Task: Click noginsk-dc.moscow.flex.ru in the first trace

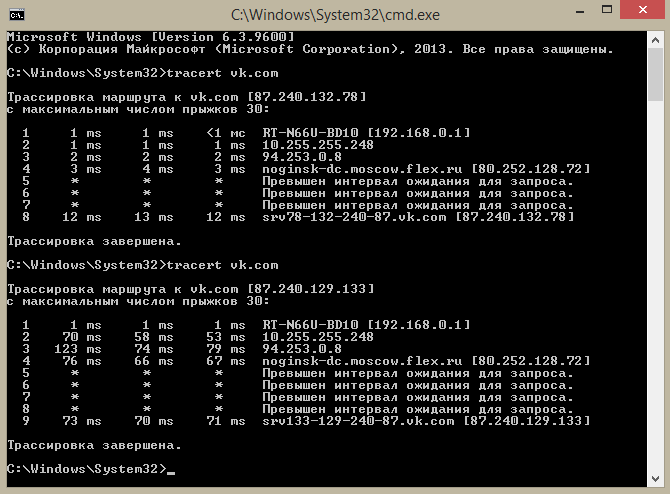Action: coord(362,169)
